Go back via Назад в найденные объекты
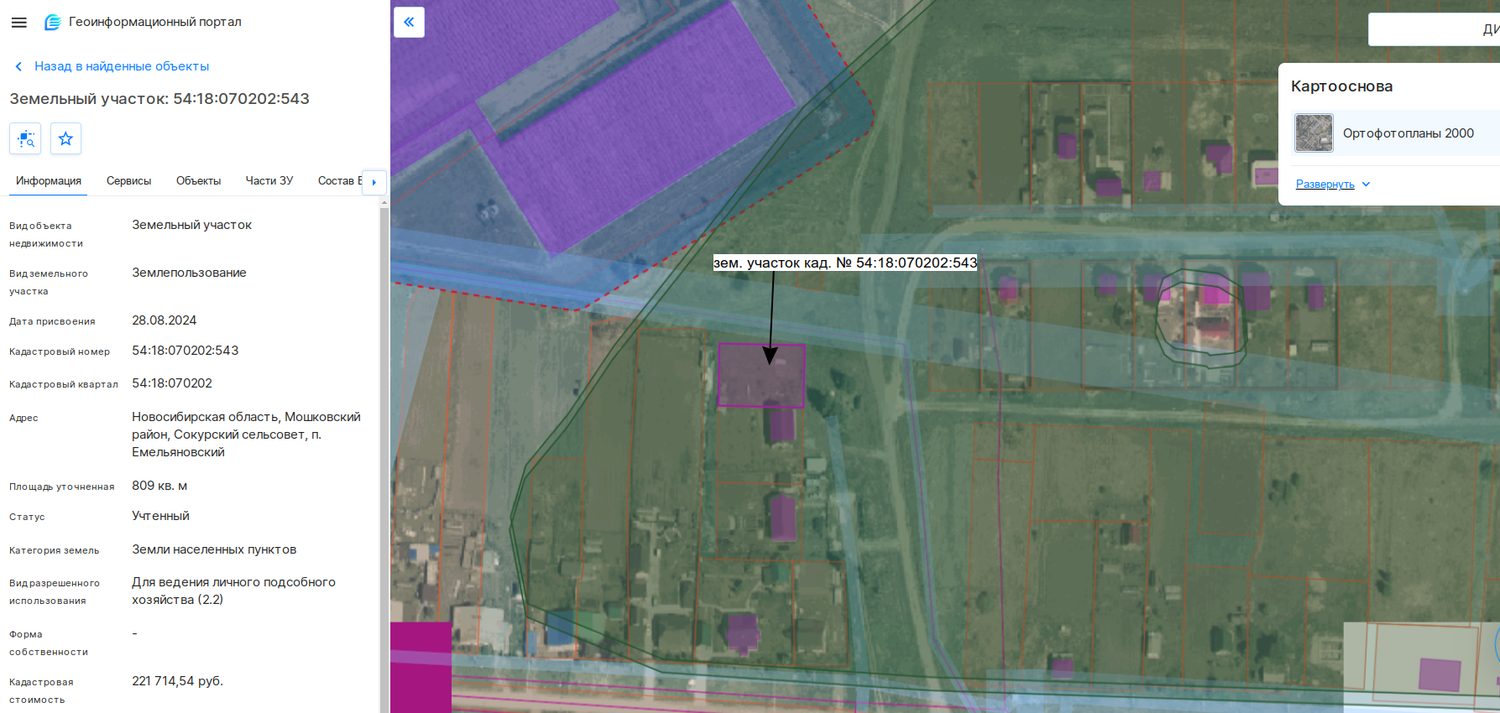 point(122,66)
